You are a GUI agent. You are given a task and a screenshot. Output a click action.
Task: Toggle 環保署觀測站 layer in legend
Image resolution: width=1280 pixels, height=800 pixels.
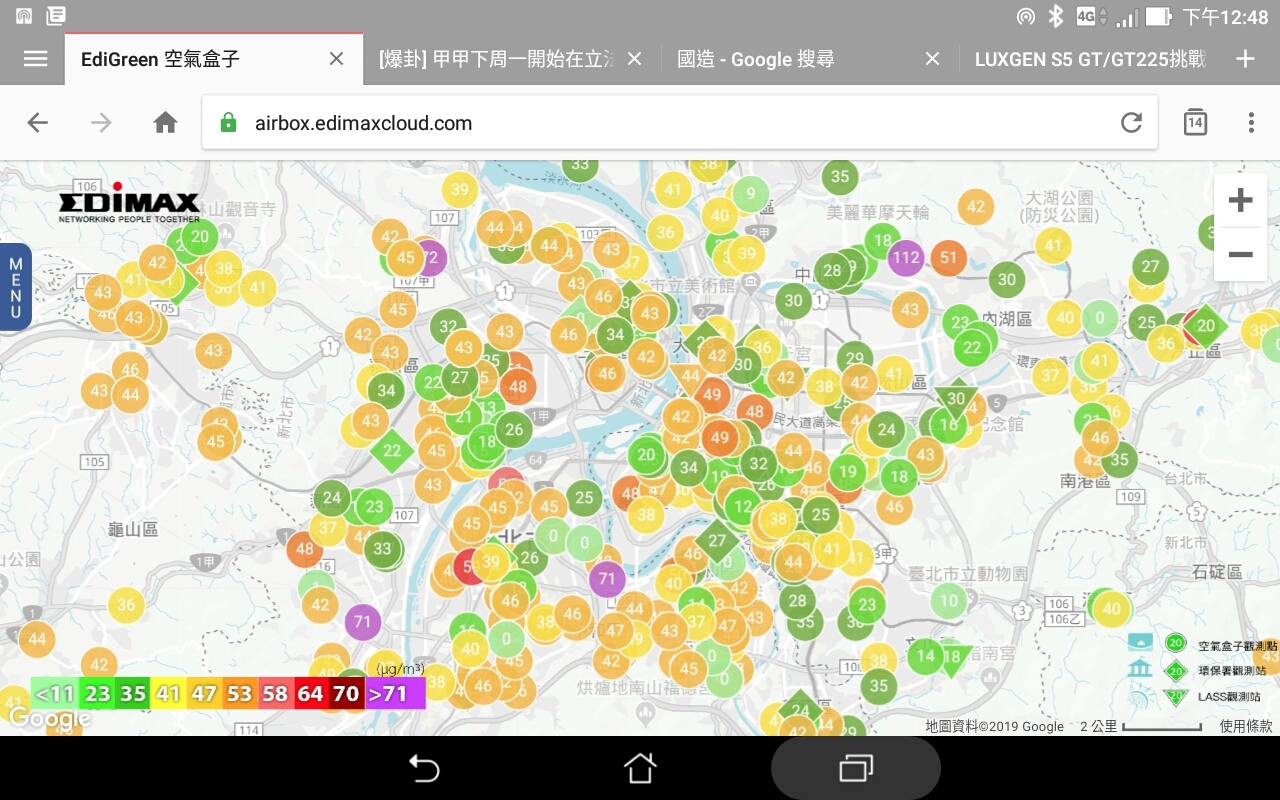1204,671
